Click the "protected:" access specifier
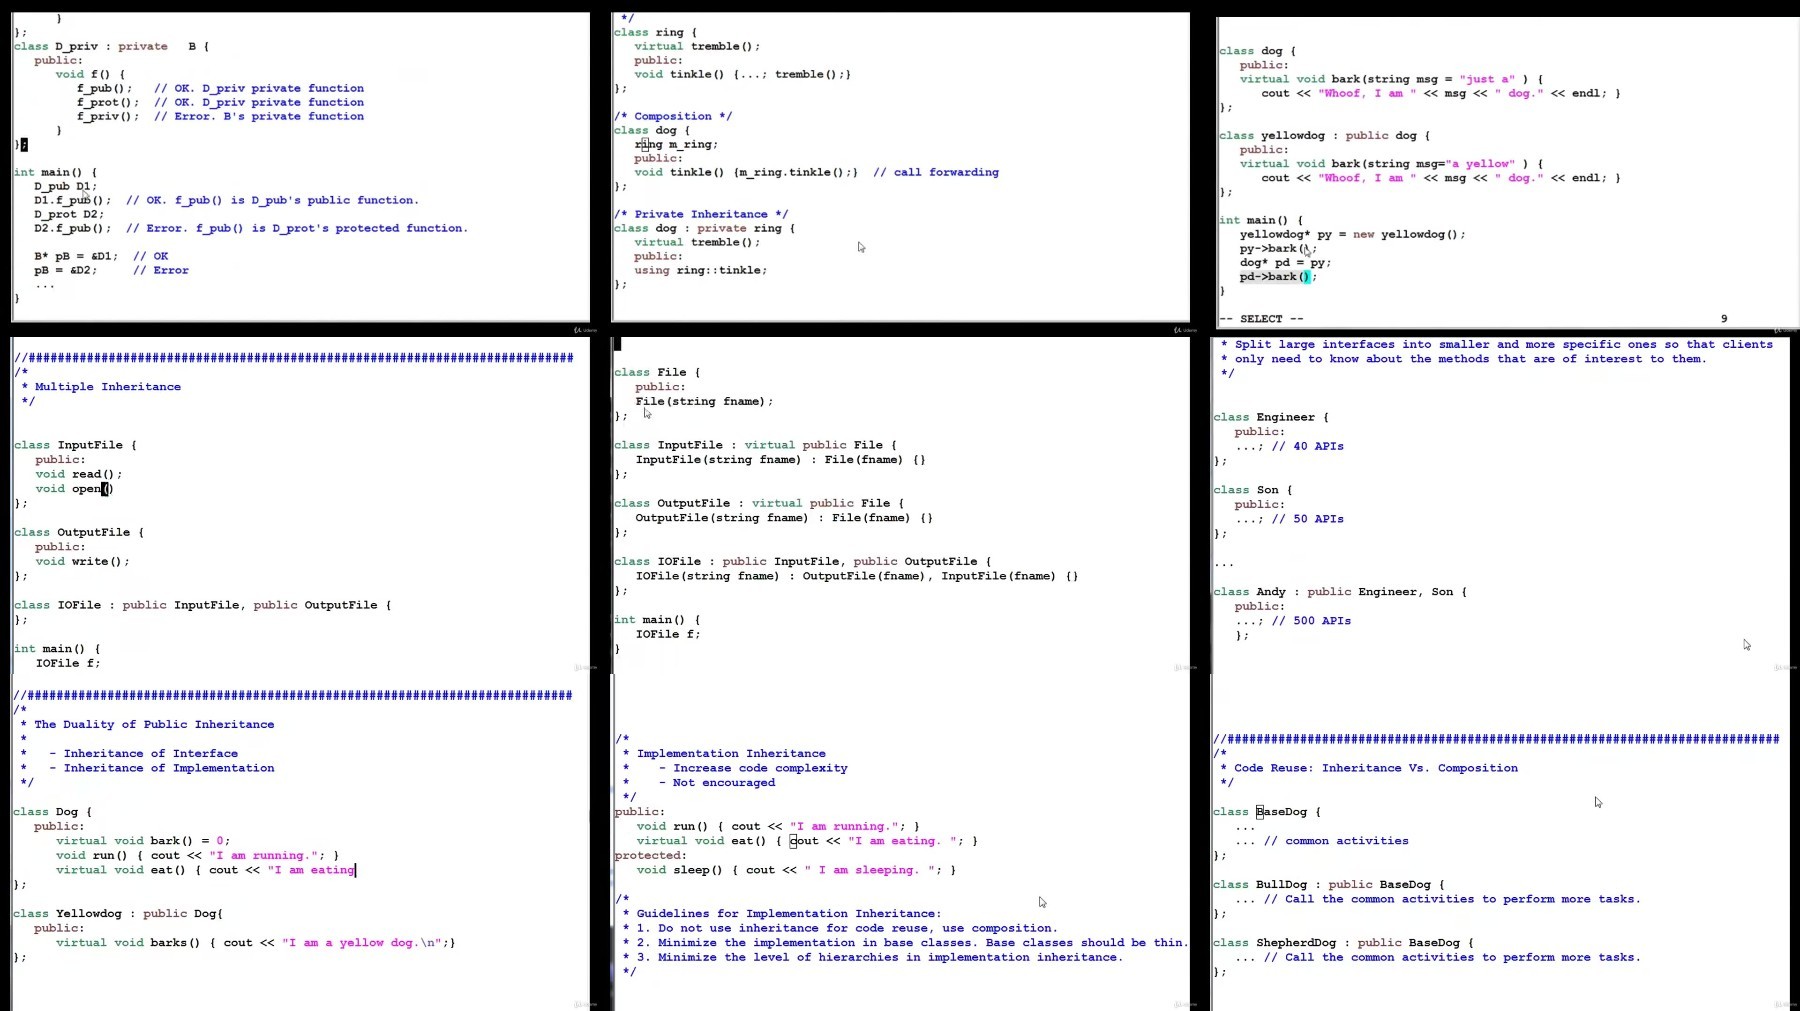 (650, 856)
